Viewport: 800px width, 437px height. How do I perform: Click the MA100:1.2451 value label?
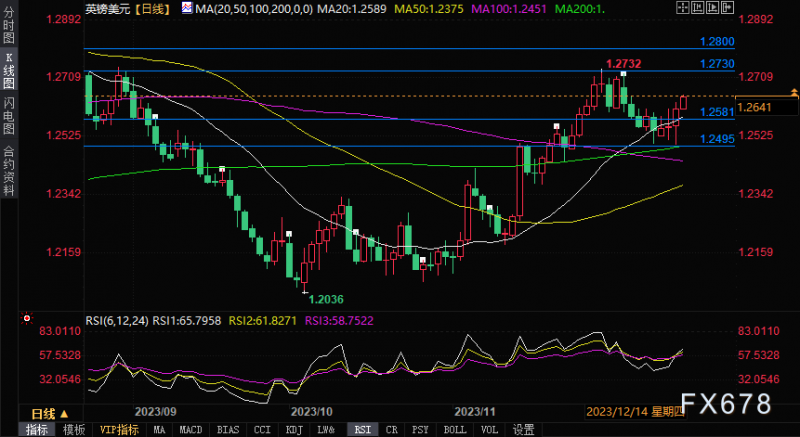click(x=509, y=9)
